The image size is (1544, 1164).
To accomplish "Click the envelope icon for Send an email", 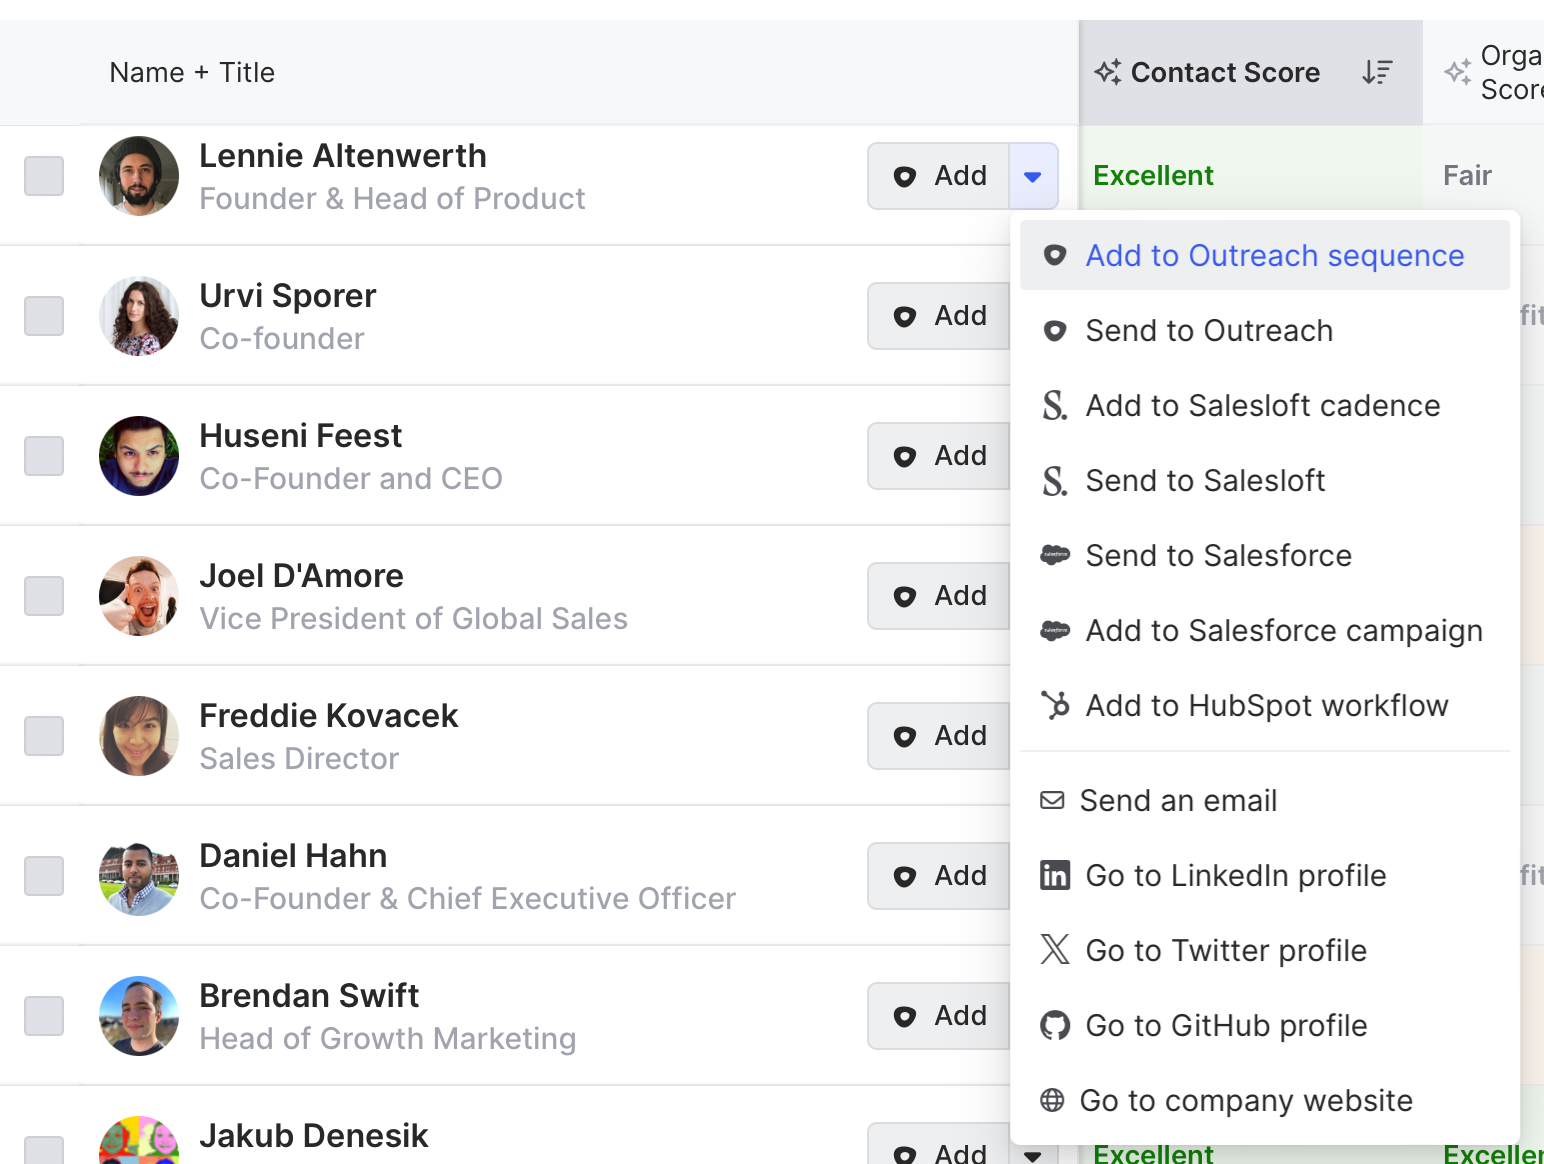I will [x=1052, y=800].
